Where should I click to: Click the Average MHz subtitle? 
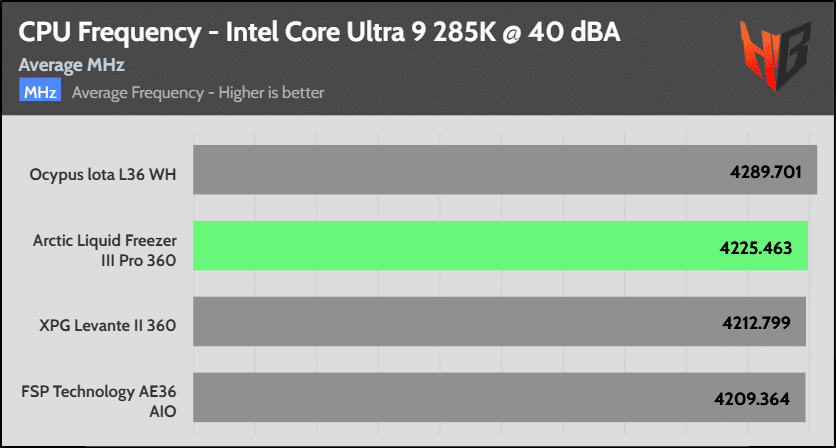pos(72,66)
